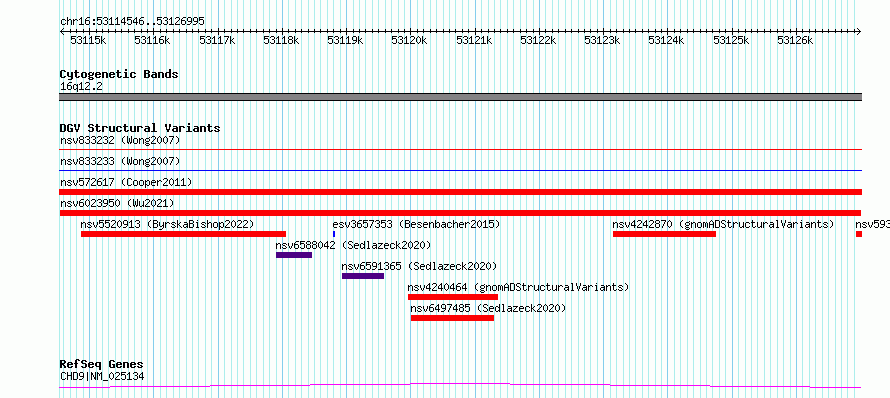Open nsv4242870 (gnomADStructuralVariants) label
890x398 pixels.
[723, 224]
